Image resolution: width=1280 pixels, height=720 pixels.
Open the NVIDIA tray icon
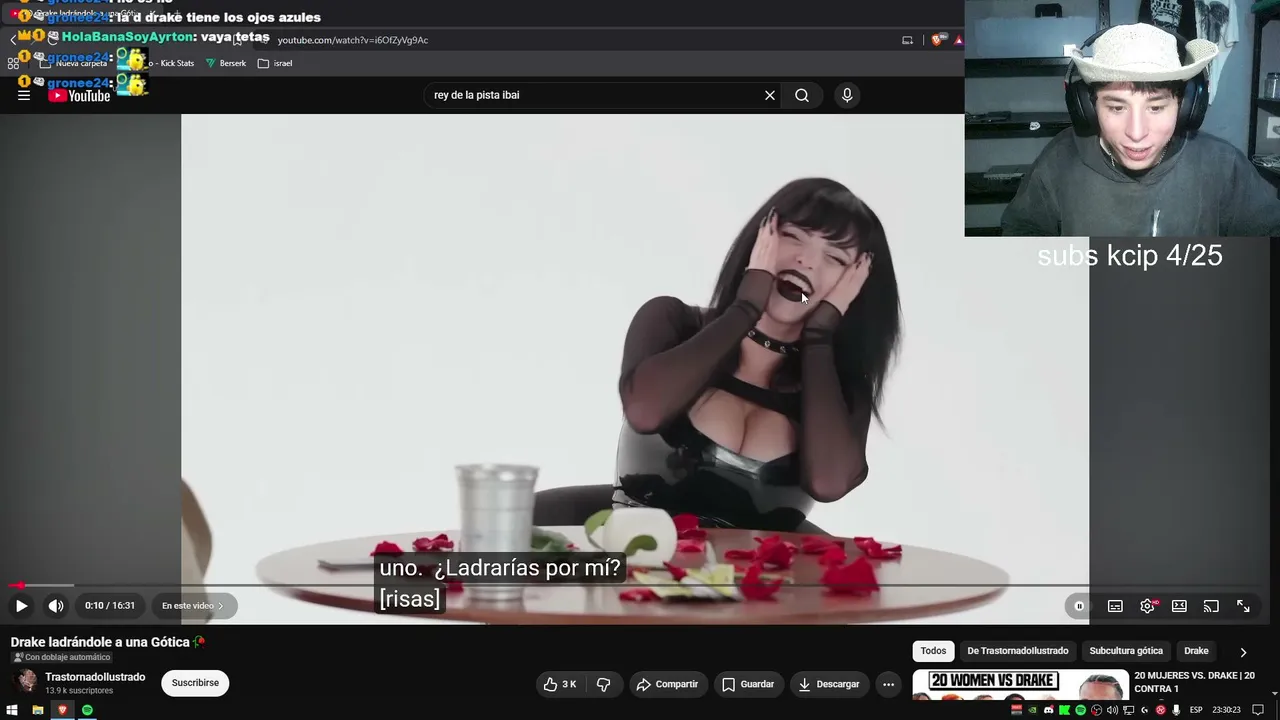1032,710
